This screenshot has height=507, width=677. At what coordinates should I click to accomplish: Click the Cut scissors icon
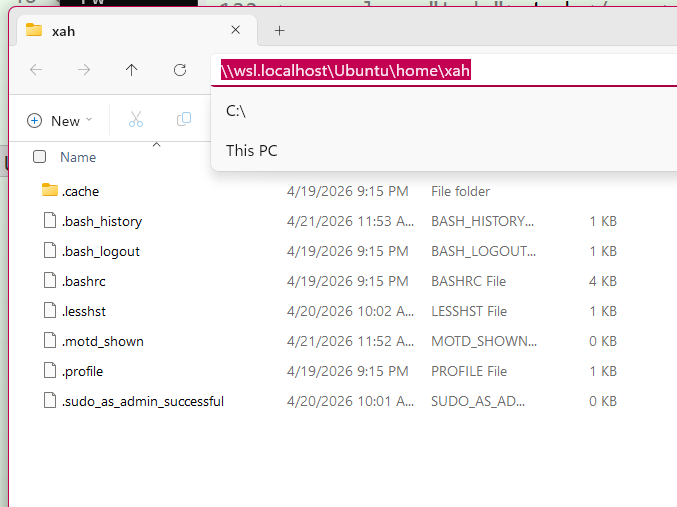point(136,119)
